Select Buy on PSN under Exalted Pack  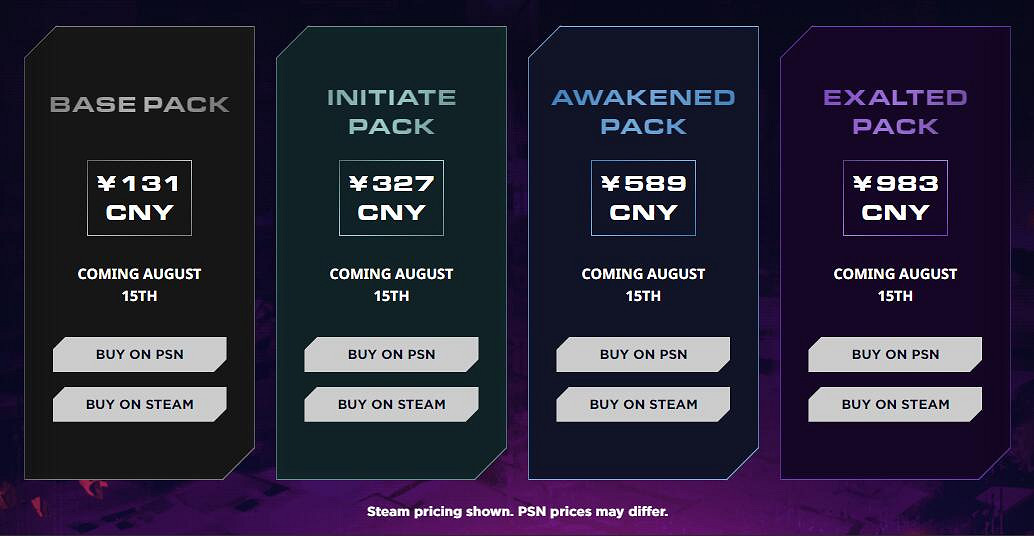pyautogui.click(x=896, y=354)
